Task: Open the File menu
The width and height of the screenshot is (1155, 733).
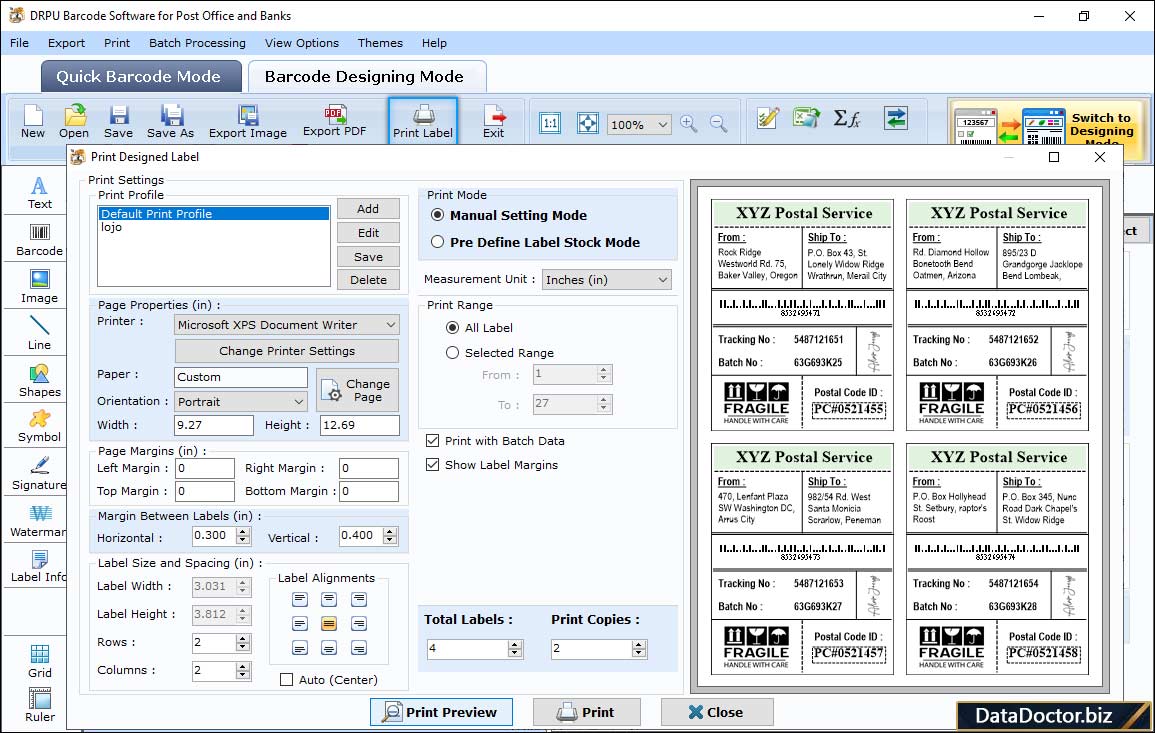Action: (19, 43)
